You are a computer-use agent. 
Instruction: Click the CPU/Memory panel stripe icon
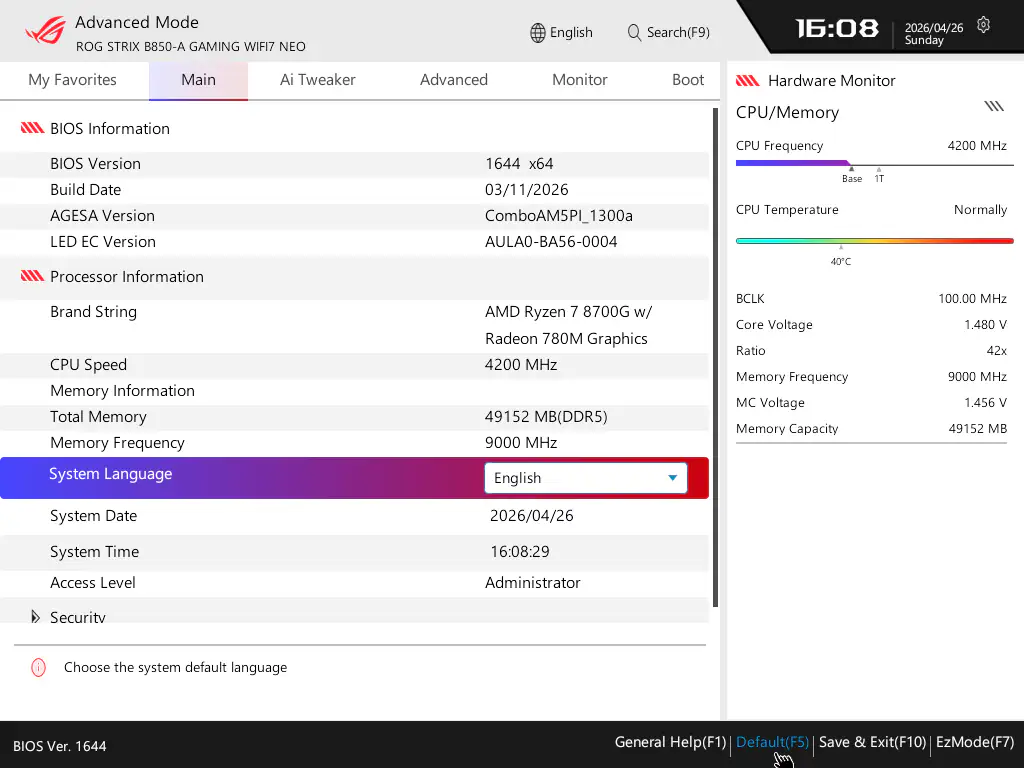pos(994,106)
